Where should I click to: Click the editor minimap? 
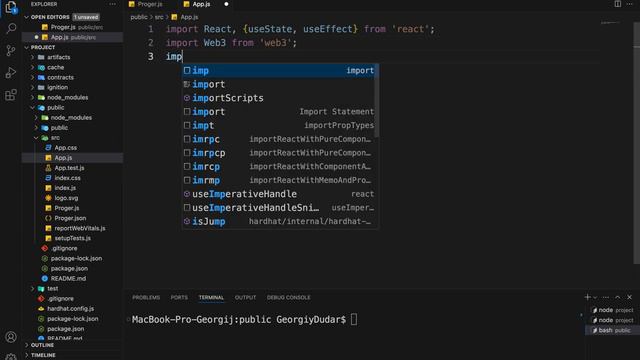coord(611,22)
